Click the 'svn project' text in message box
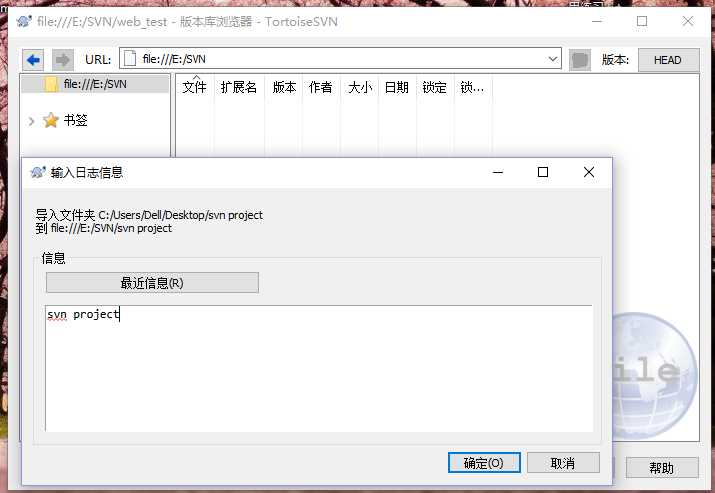This screenshot has width=715, height=493. pyautogui.click(x=83, y=314)
